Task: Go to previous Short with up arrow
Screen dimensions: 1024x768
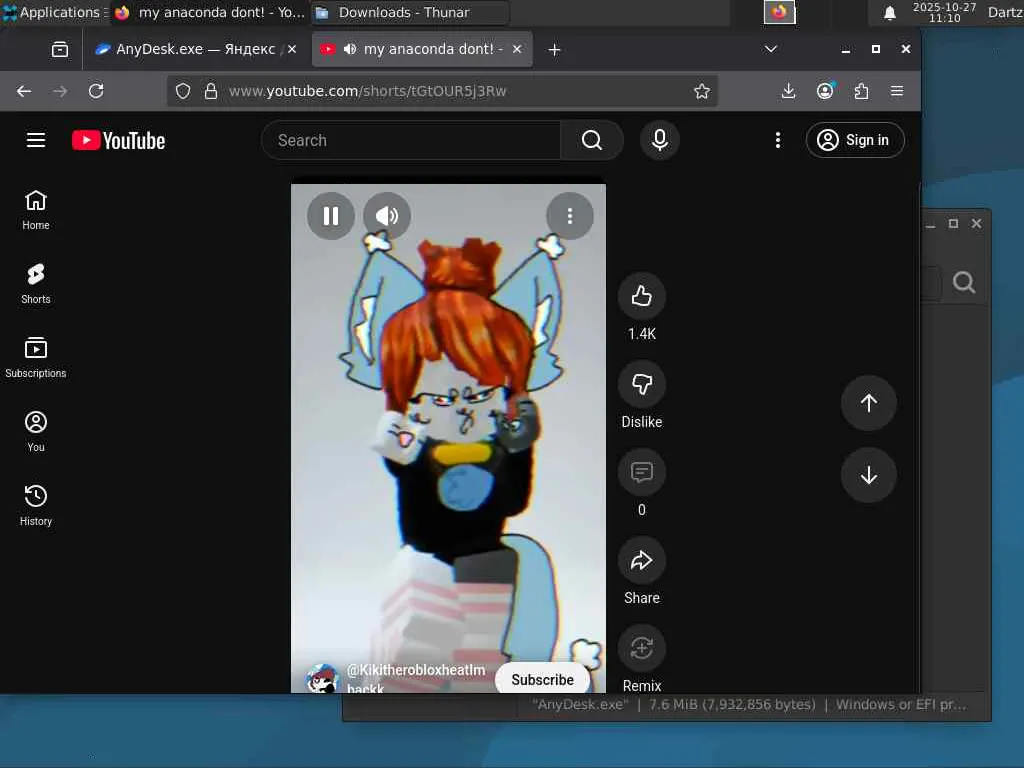Action: (869, 403)
